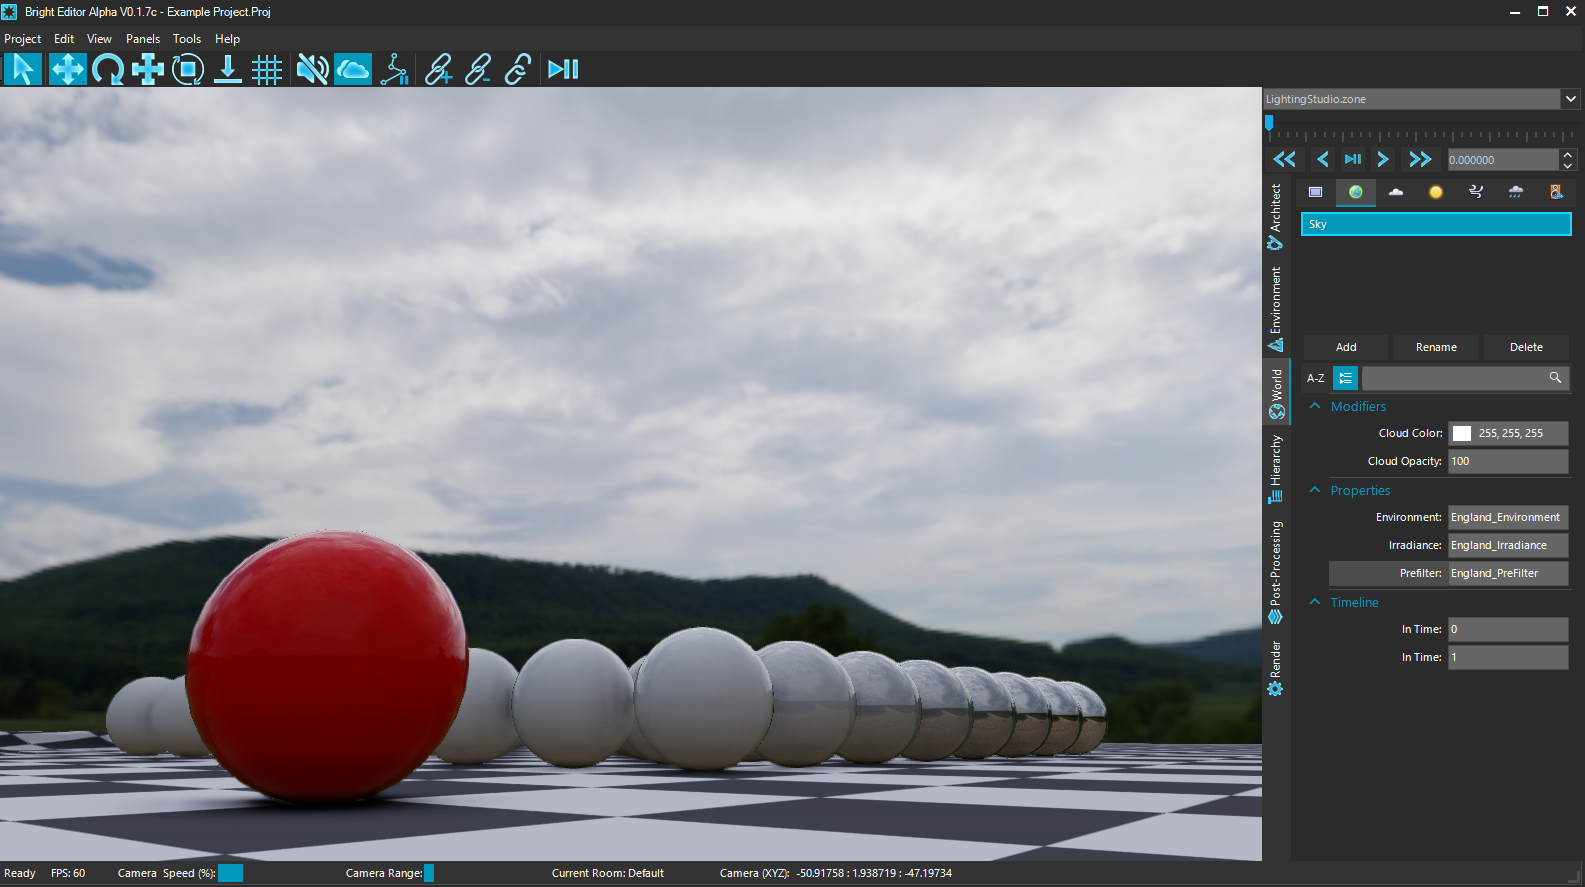Toggle the muted speaker sound icon
1585x887 pixels.
(312, 69)
